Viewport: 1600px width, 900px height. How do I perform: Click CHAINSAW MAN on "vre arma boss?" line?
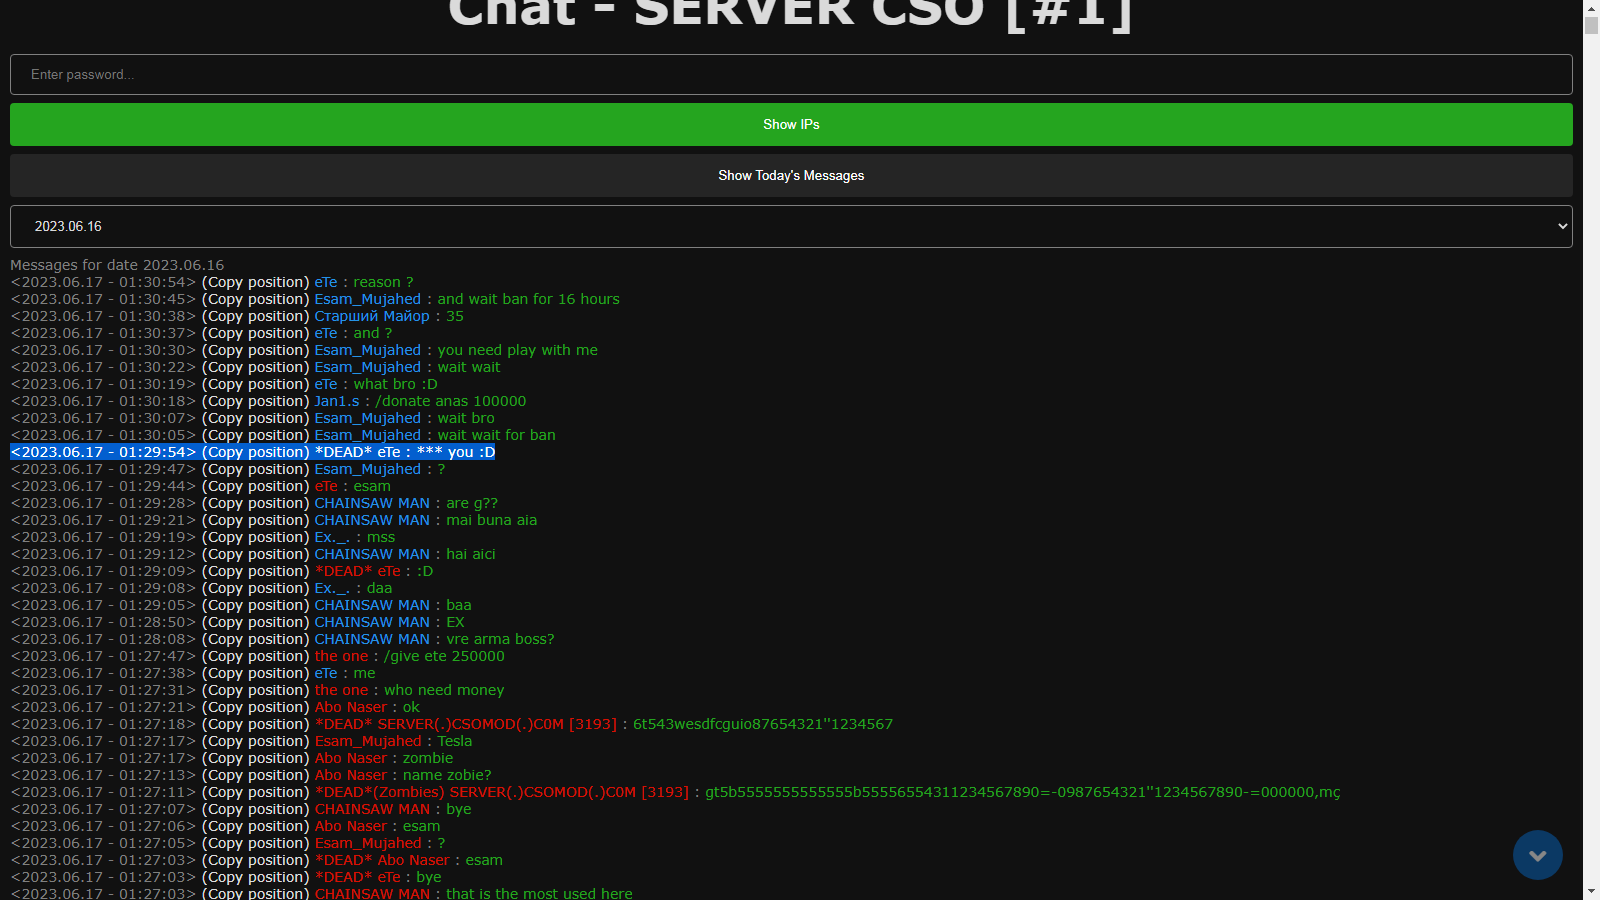pos(371,640)
